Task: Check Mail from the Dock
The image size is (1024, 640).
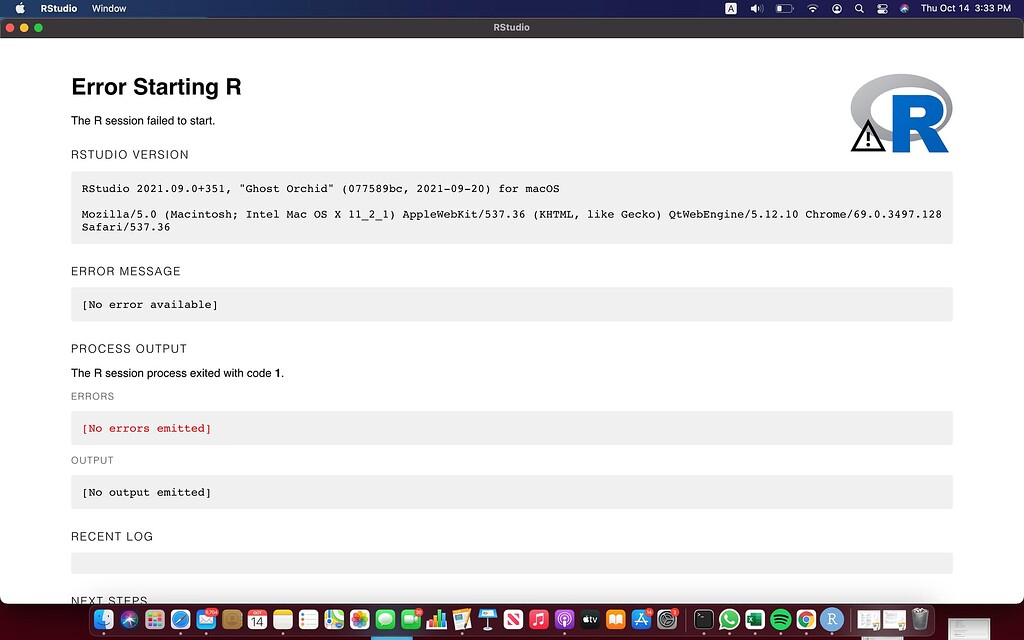Action: [205, 620]
